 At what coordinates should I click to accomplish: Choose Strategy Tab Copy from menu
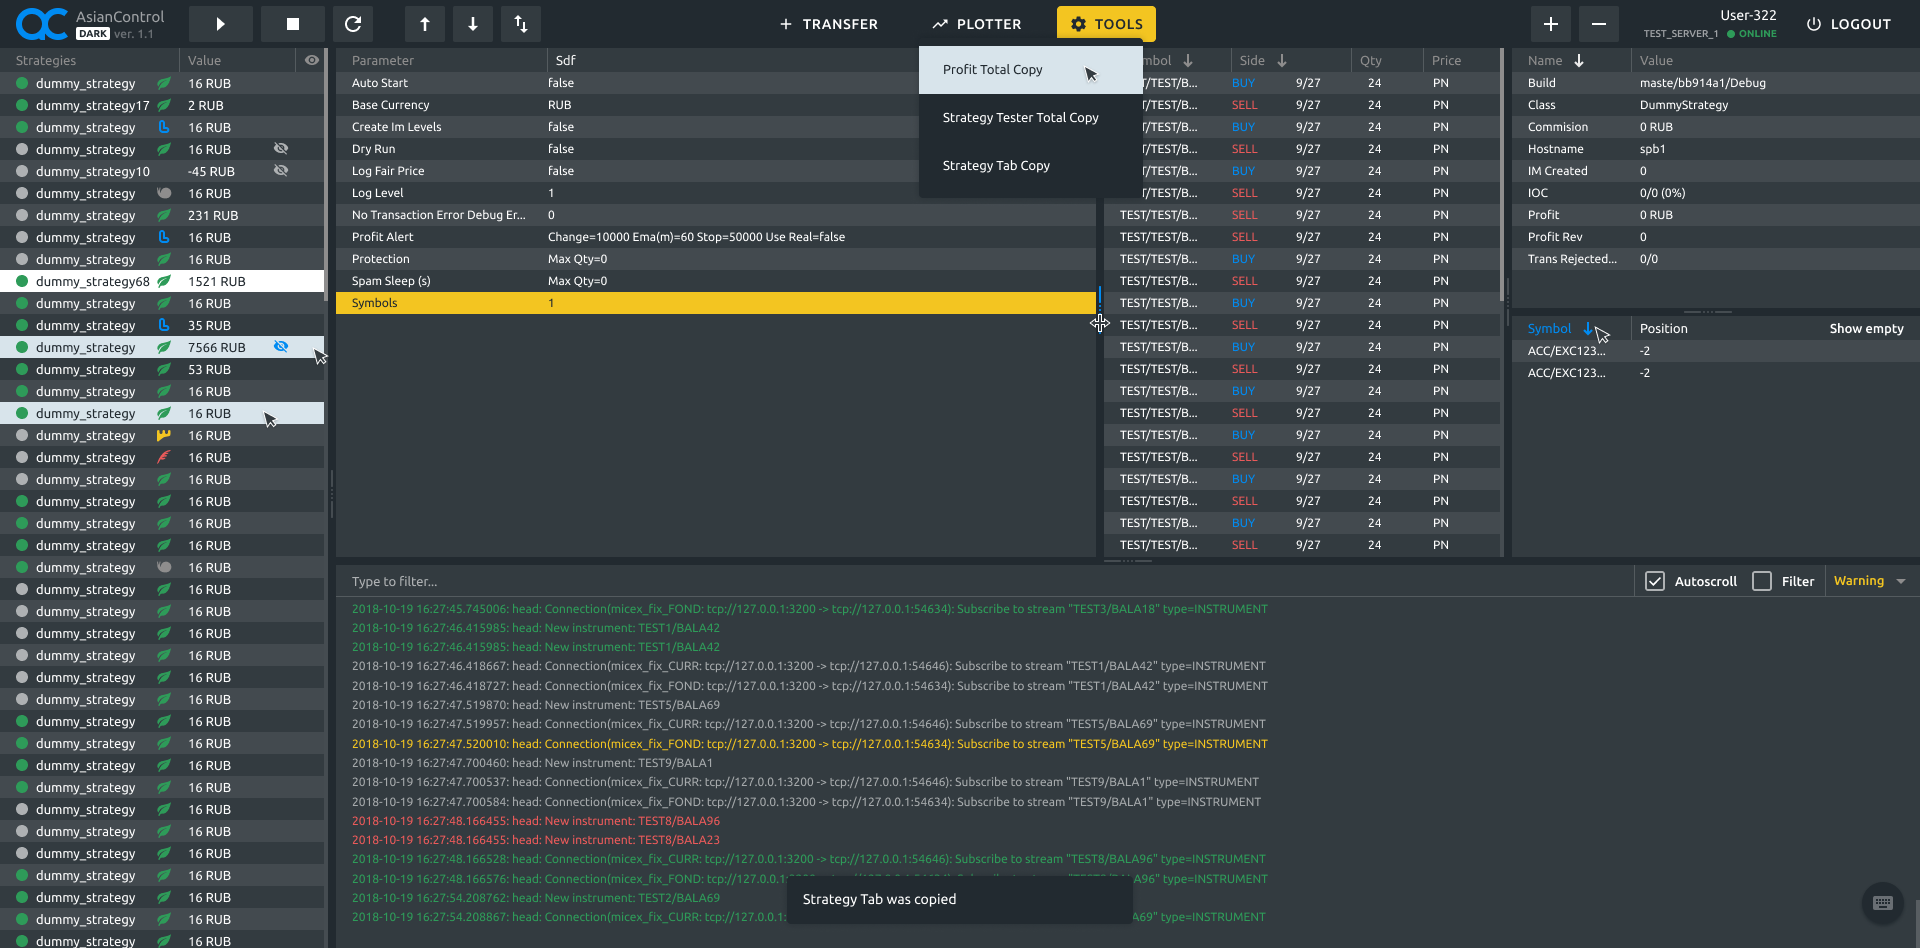point(996,166)
